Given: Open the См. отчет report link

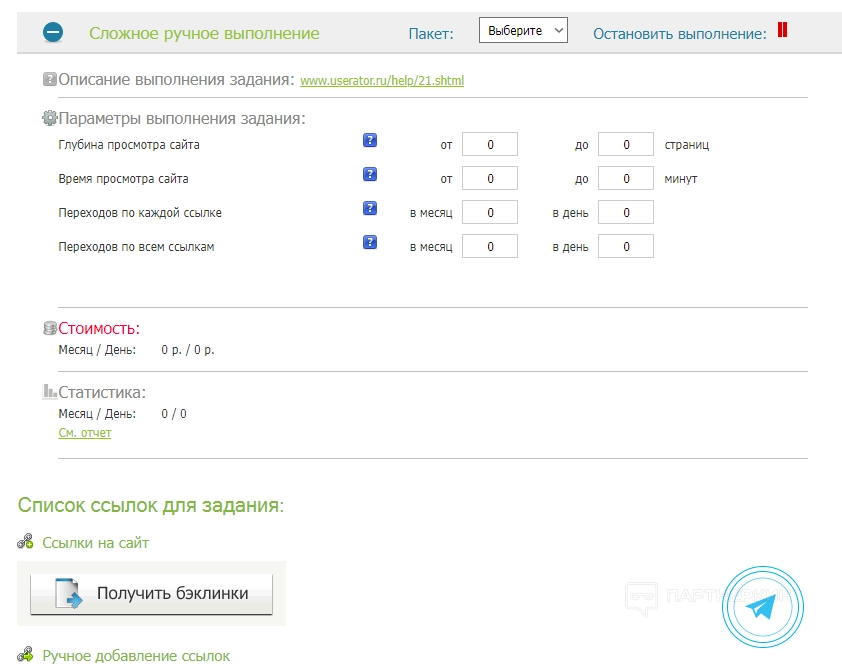Looking at the screenshot, I should pyautogui.click(x=85, y=433).
